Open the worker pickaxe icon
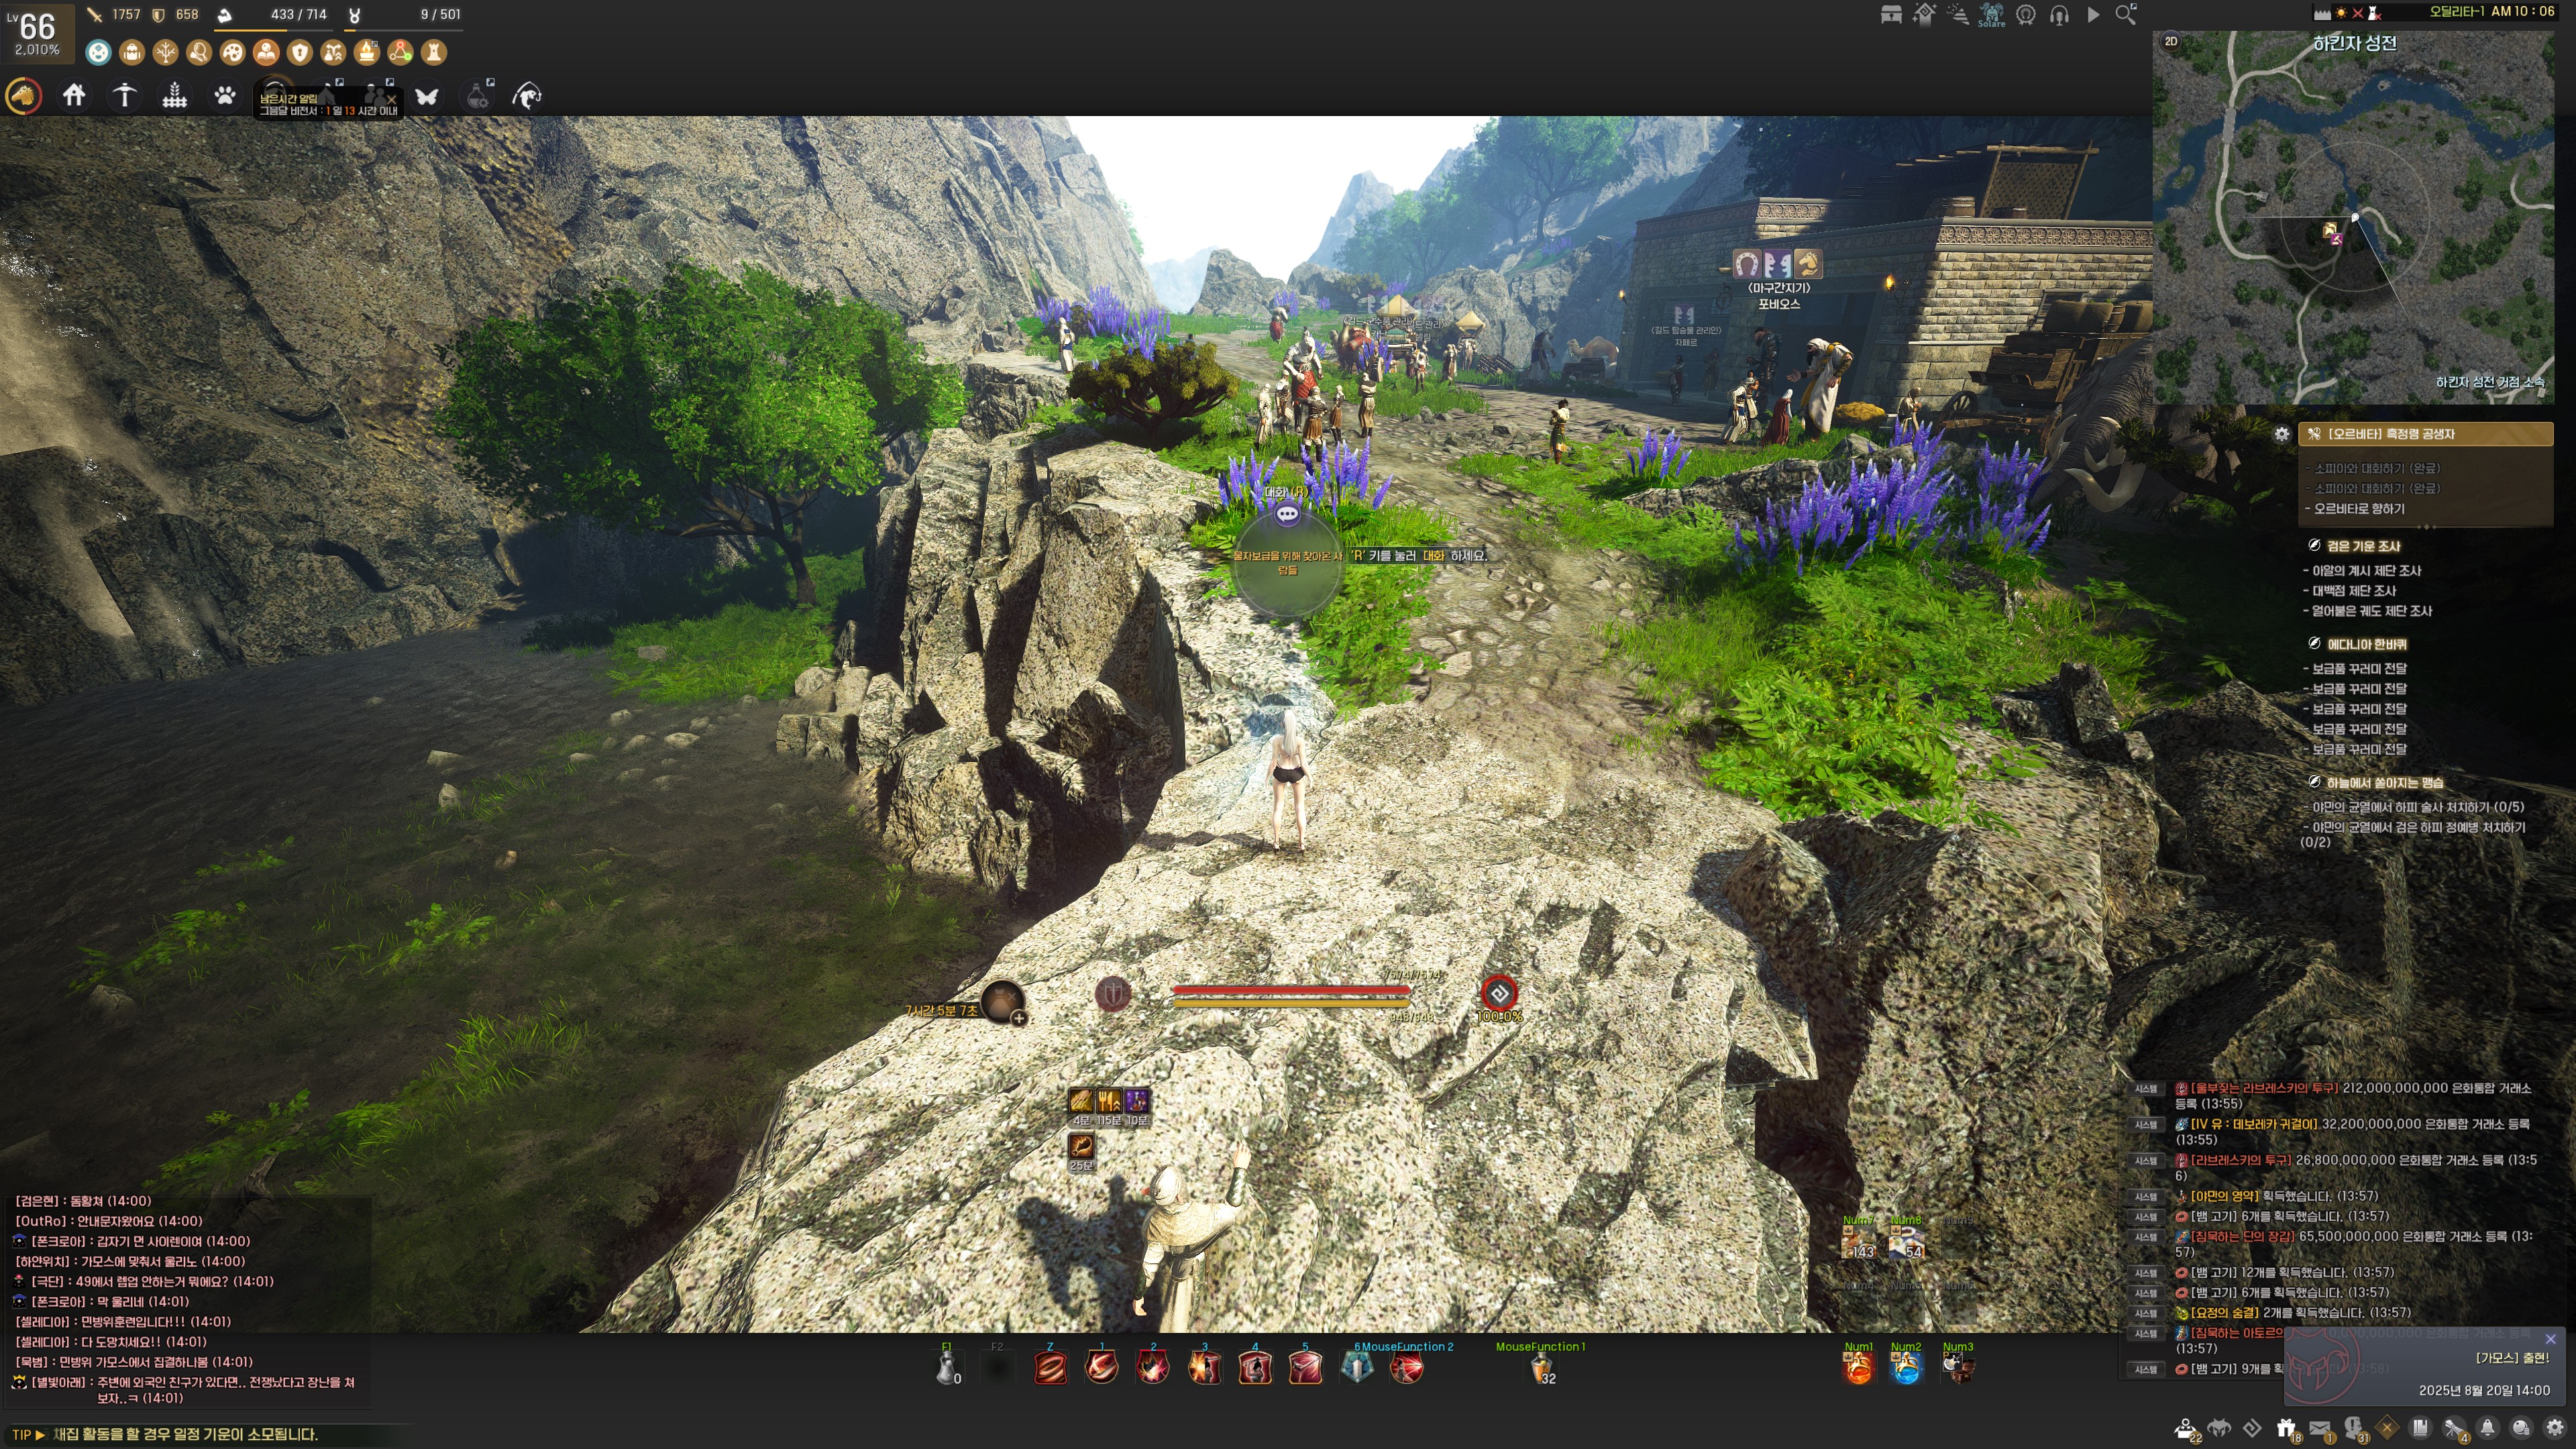Image resolution: width=2576 pixels, height=1449 pixels. tap(125, 96)
